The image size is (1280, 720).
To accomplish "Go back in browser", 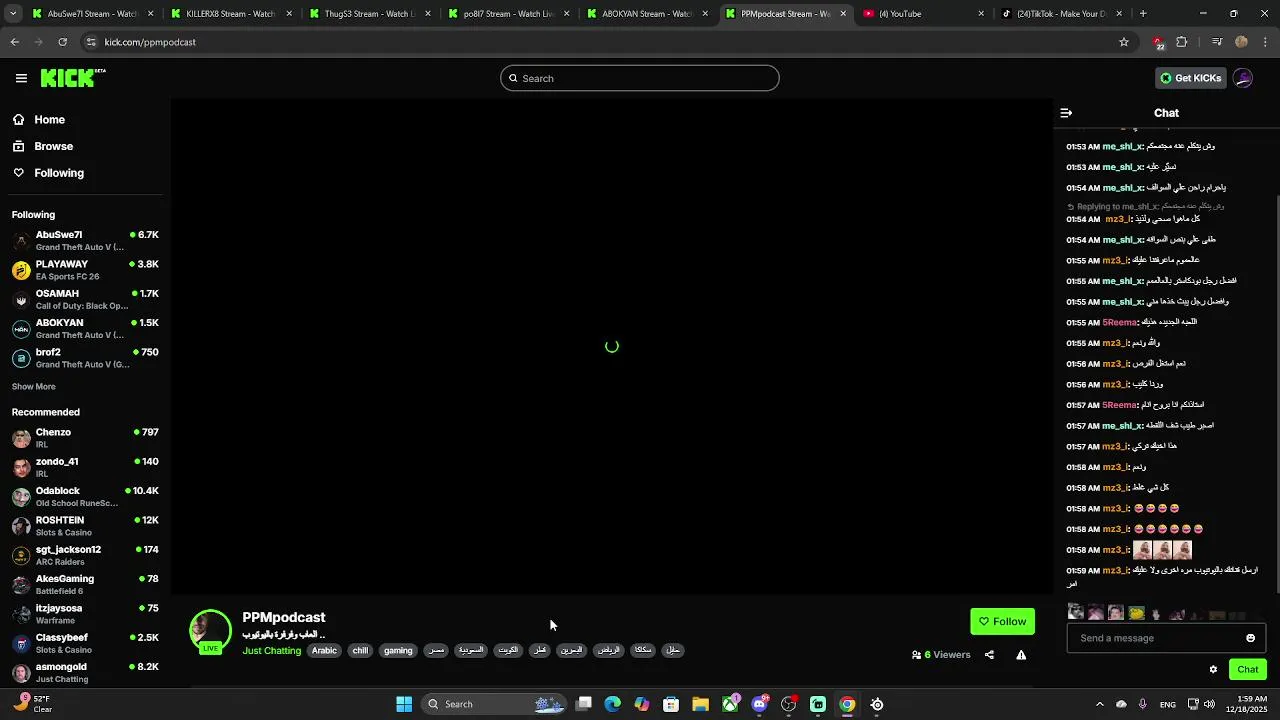I will click(15, 42).
